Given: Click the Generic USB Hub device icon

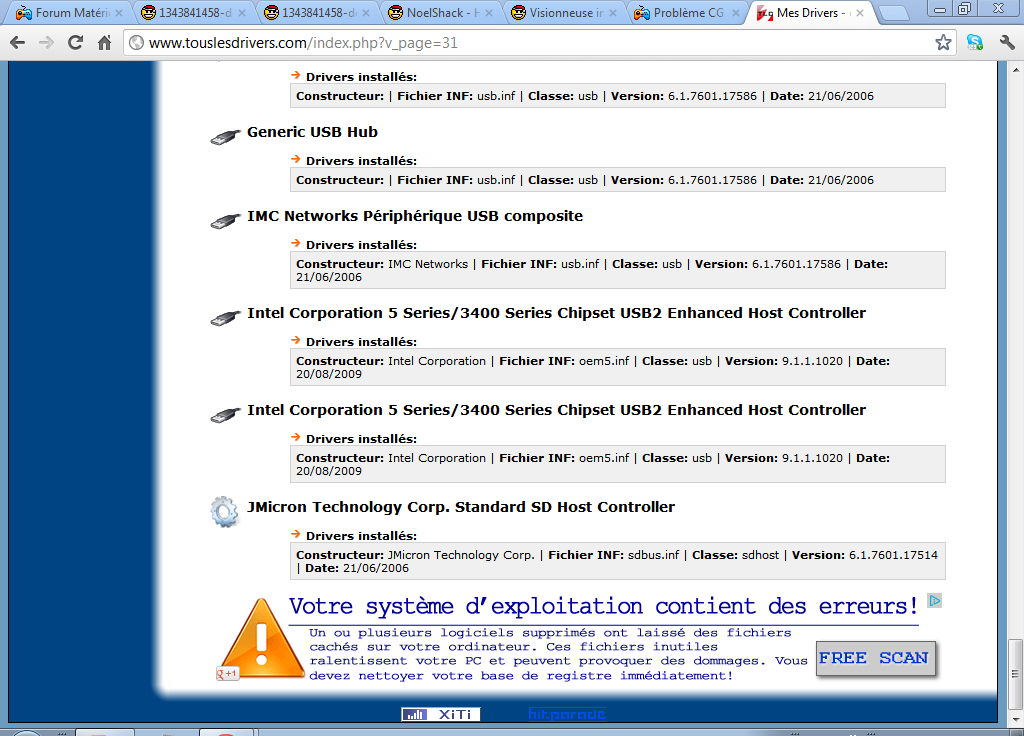Looking at the screenshot, I should pos(225,136).
